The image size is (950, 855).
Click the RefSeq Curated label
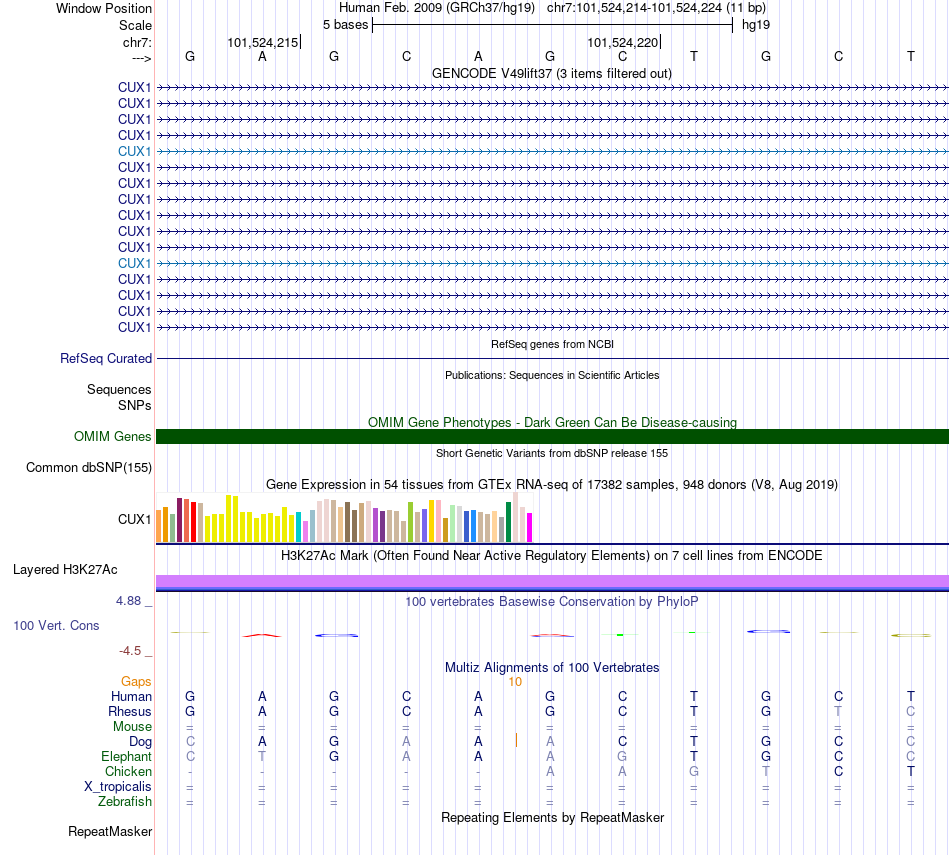click(106, 358)
